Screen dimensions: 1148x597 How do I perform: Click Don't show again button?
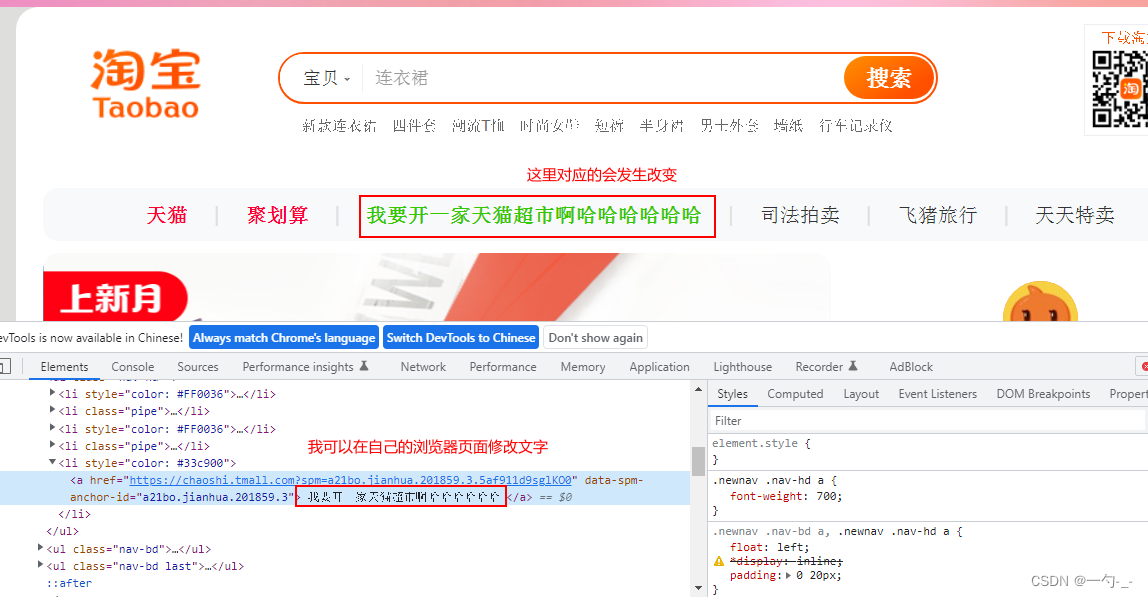tap(595, 338)
